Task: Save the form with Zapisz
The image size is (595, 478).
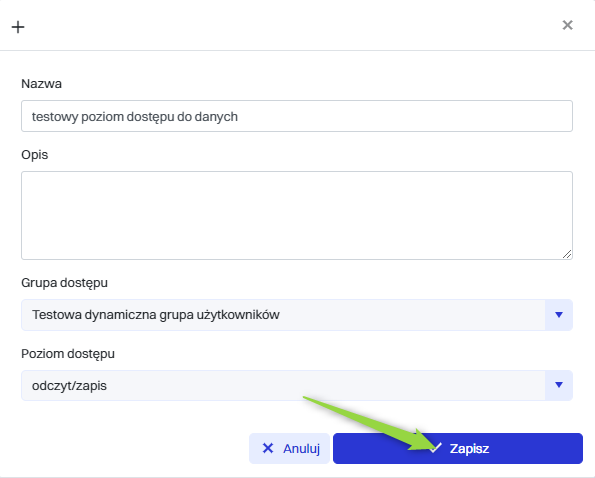Action: point(458,448)
